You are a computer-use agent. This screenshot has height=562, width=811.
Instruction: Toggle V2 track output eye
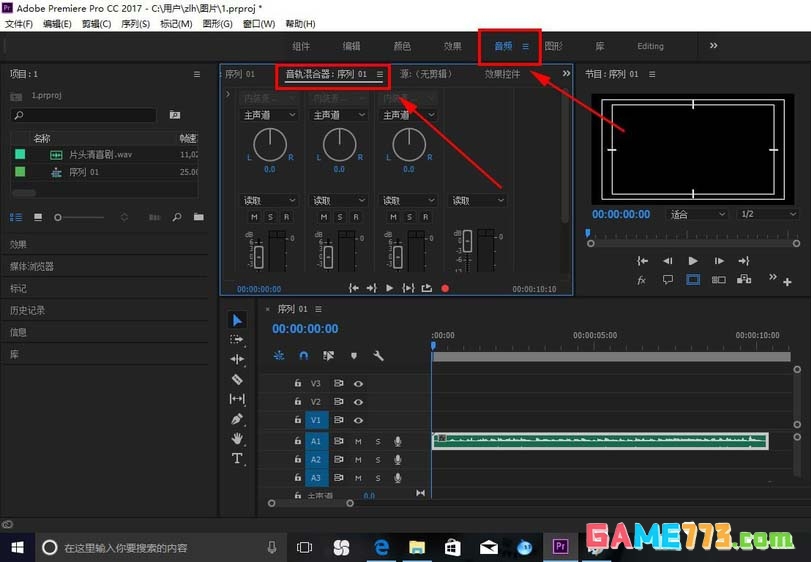pos(358,402)
